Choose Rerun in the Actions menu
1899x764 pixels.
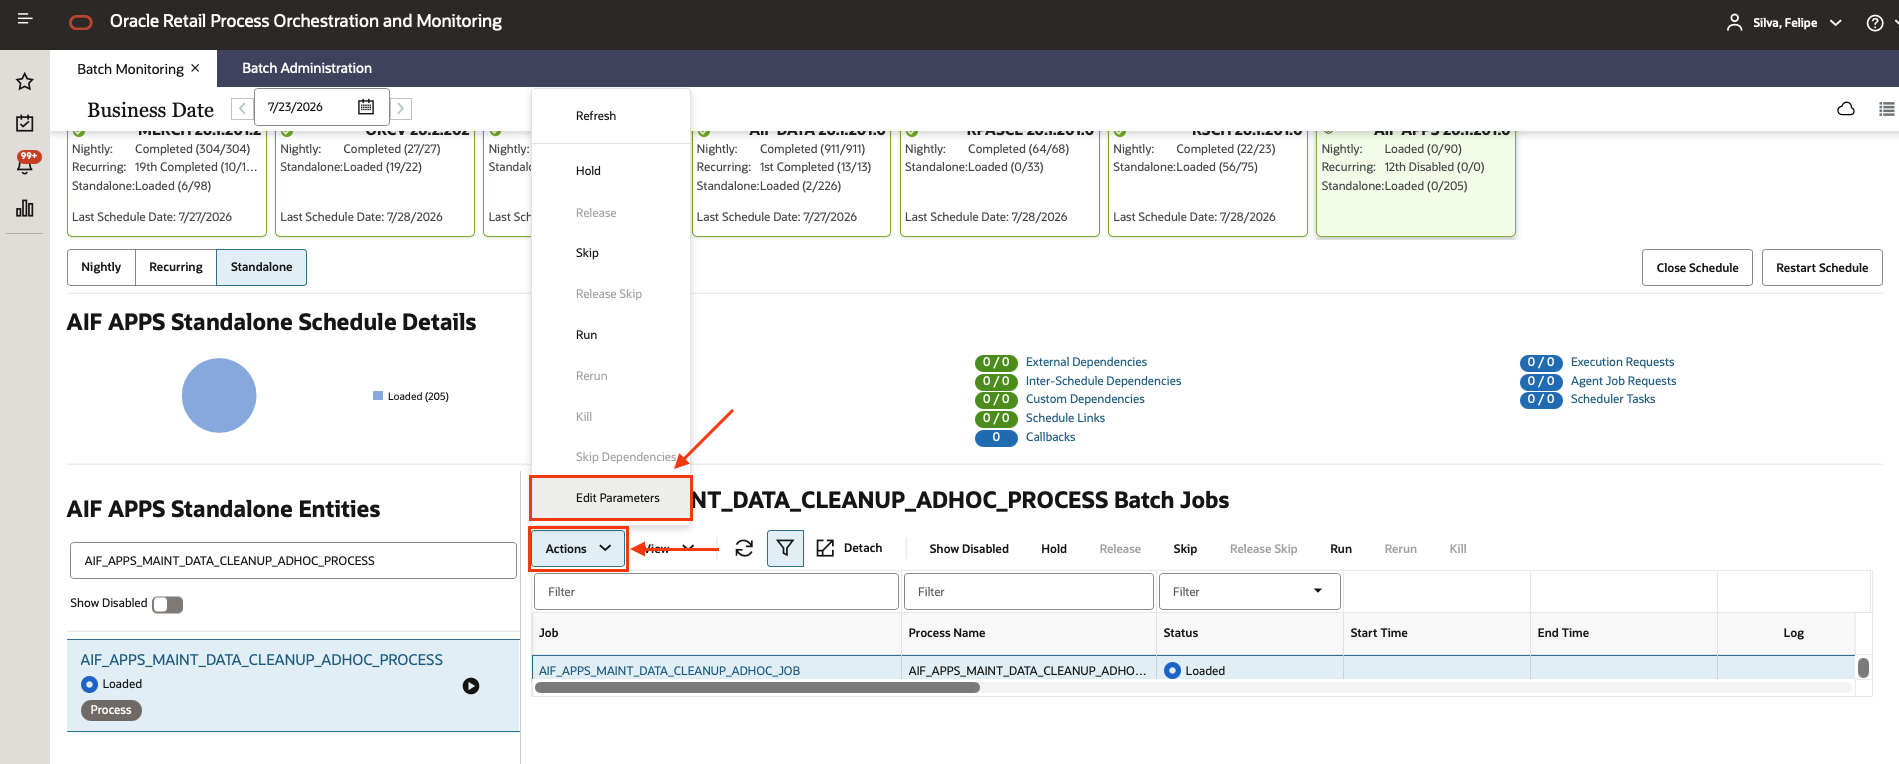click(x=591, y=376)
